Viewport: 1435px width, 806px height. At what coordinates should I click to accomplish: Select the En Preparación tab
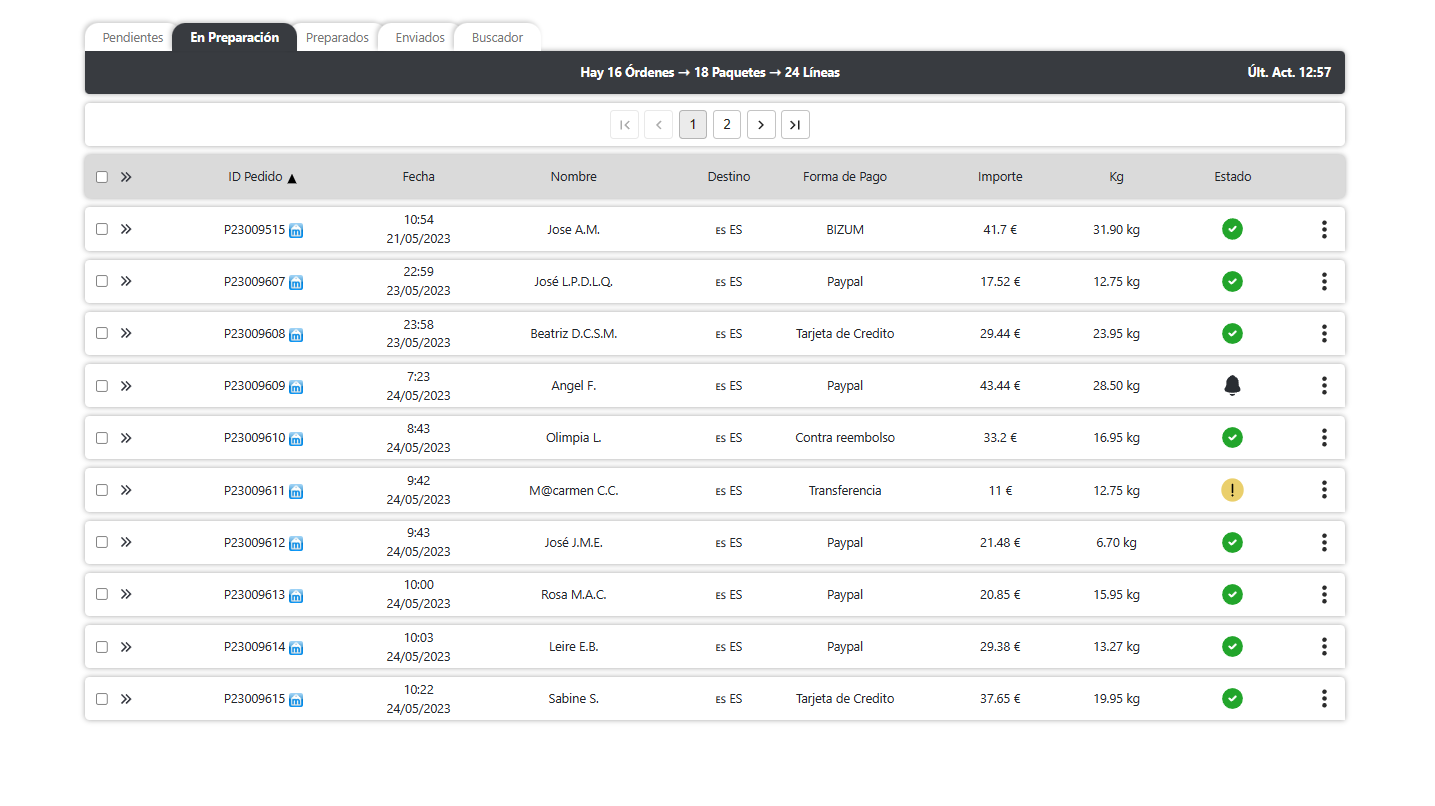234,38
